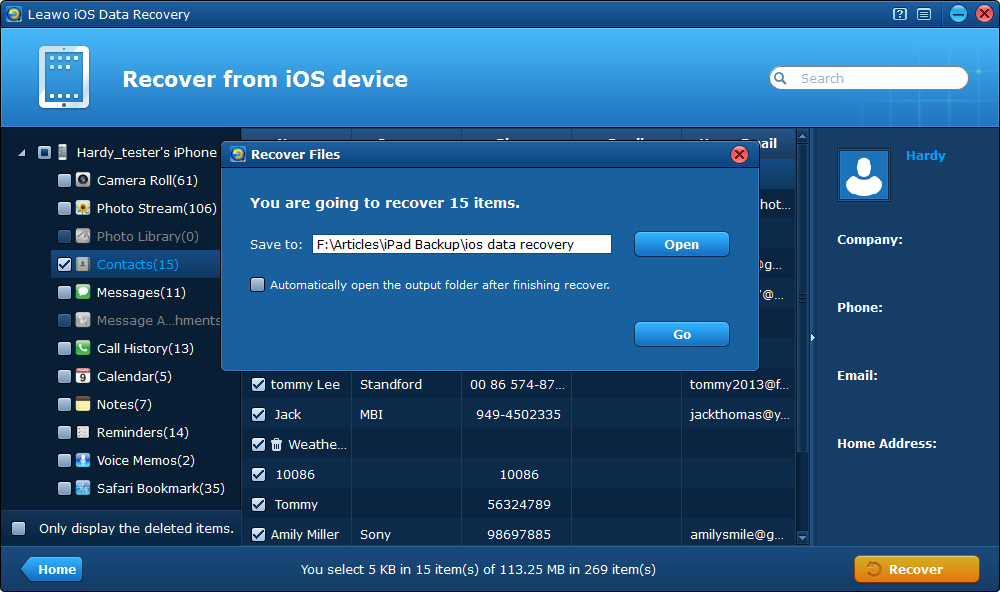The image size is (1000, 592).
Task: Click Go to start recovery
Action: coord(682,334)
